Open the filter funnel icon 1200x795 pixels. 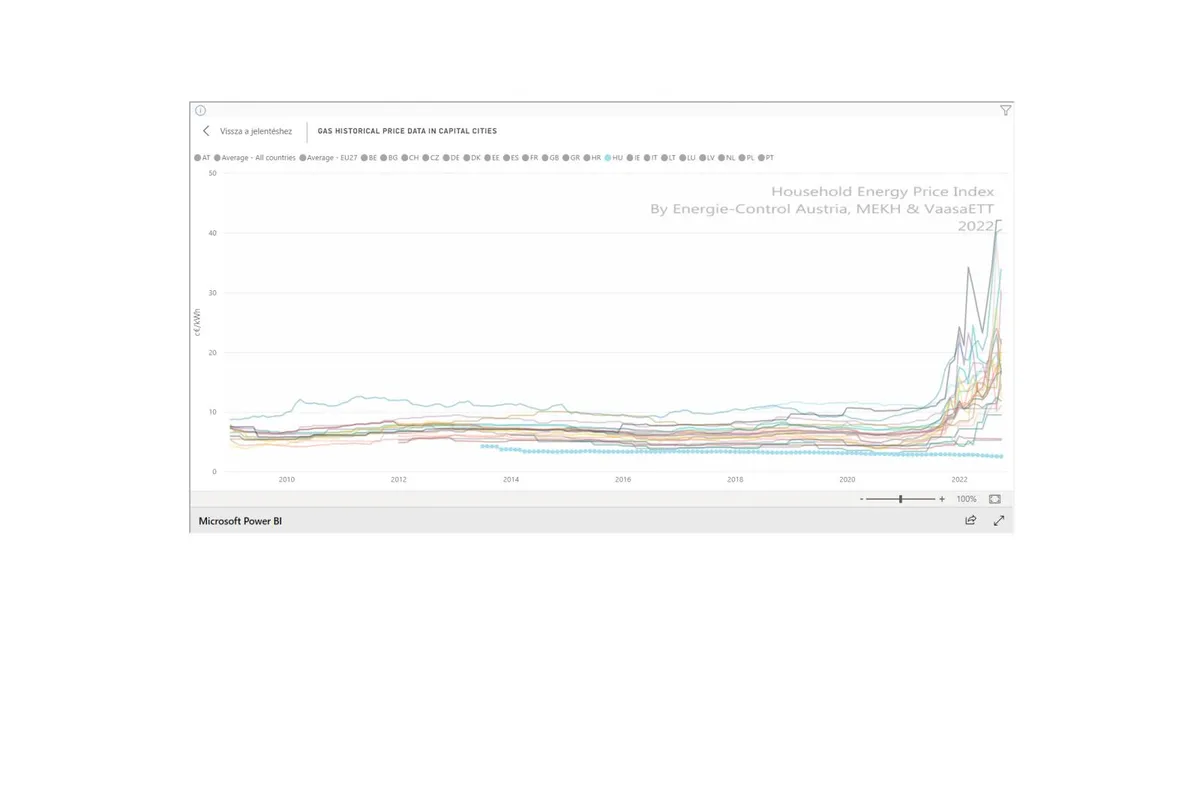[1005, 111]
